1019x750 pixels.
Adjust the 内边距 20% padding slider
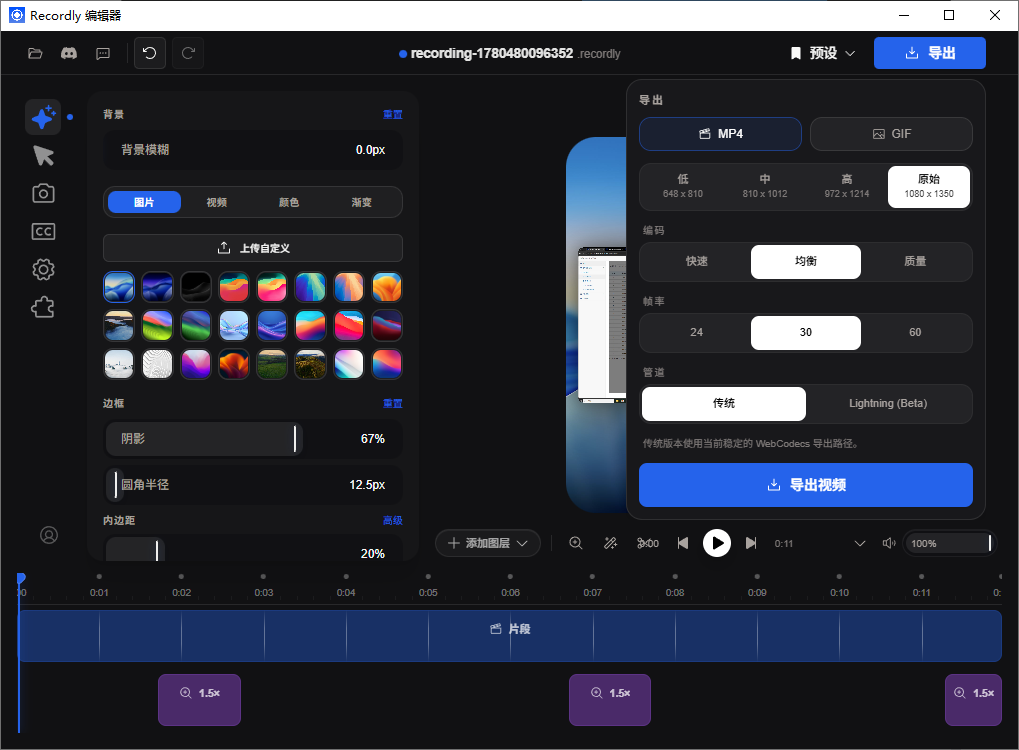pyautogui.click(x=253, y=550)
